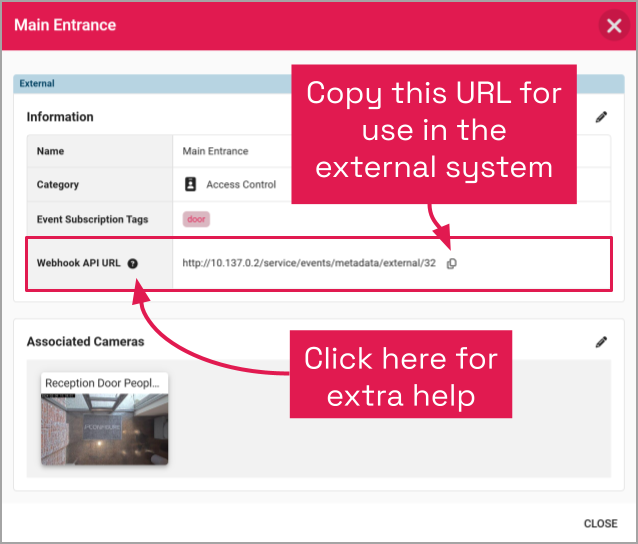Edit the Information section with the pencil icon
This screenshot has height=544, width=638.
pos(601,117)
